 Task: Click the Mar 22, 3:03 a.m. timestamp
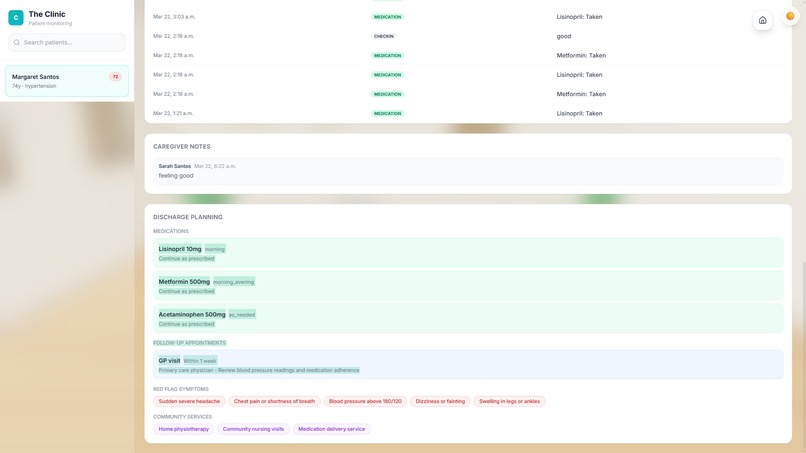(174, 17)
